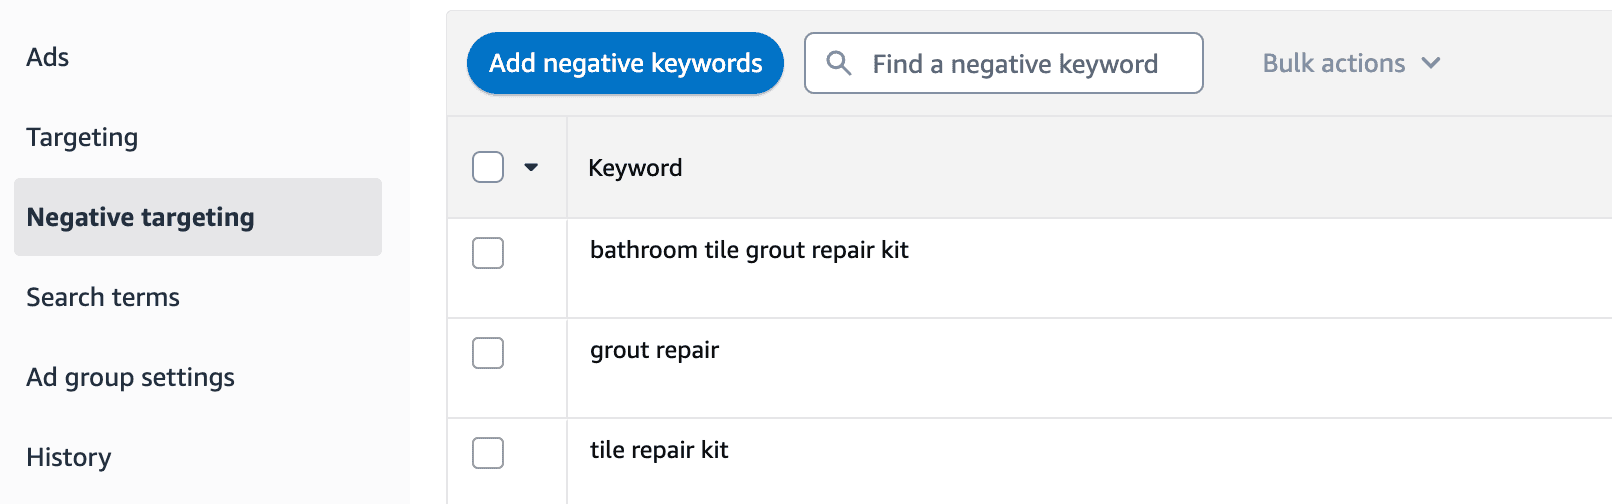
Task: Click the tile repair kit keyword text
Action: coord(659,450)
